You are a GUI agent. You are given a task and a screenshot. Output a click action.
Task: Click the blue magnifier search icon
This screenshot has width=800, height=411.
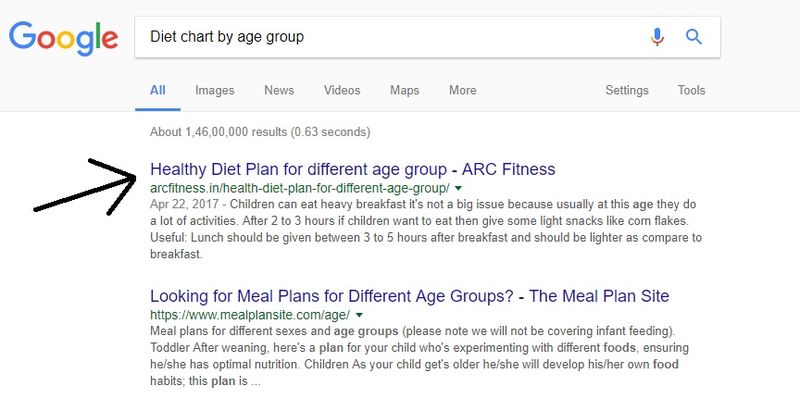(x=693, y=37)
